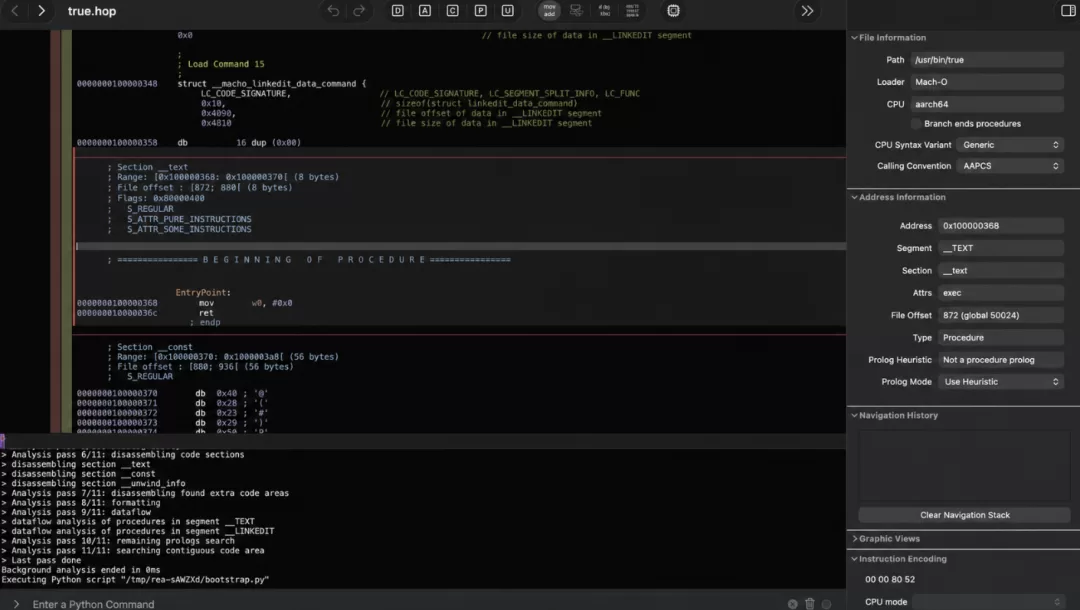Switch to control flow graph view
This screenshot has width=1080, height=610.
[576, 11]
